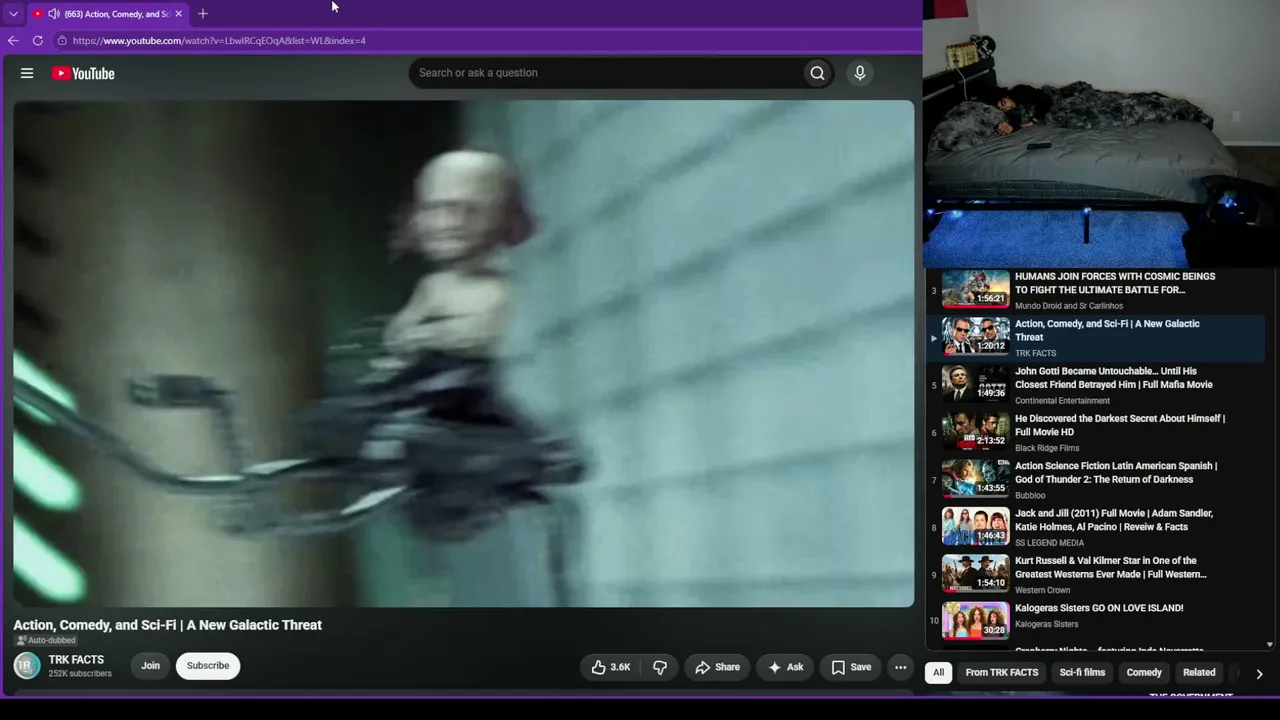Image resolution: width=1280 pixels, height=720 pixels.
Task: Select the Related filter chip
Action: (x=1199, y=673)
